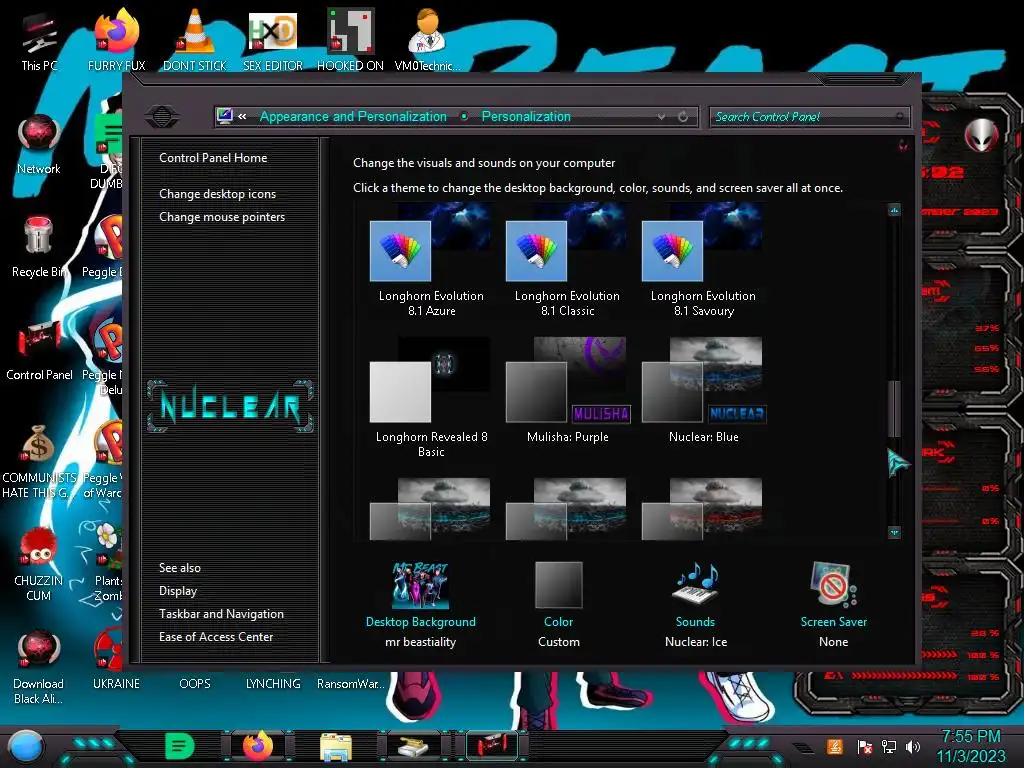Open Screen Saver settings
Screen dimensions: 1024x768
click(834, 604)
